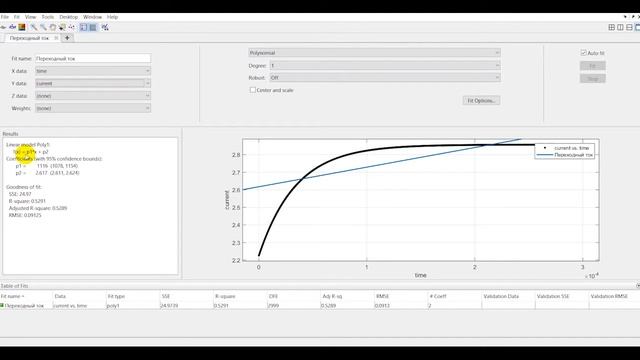This screenshot has width=640, height=360.
Task: Enable the Center and scale checkbox
Action: point(253,90)
